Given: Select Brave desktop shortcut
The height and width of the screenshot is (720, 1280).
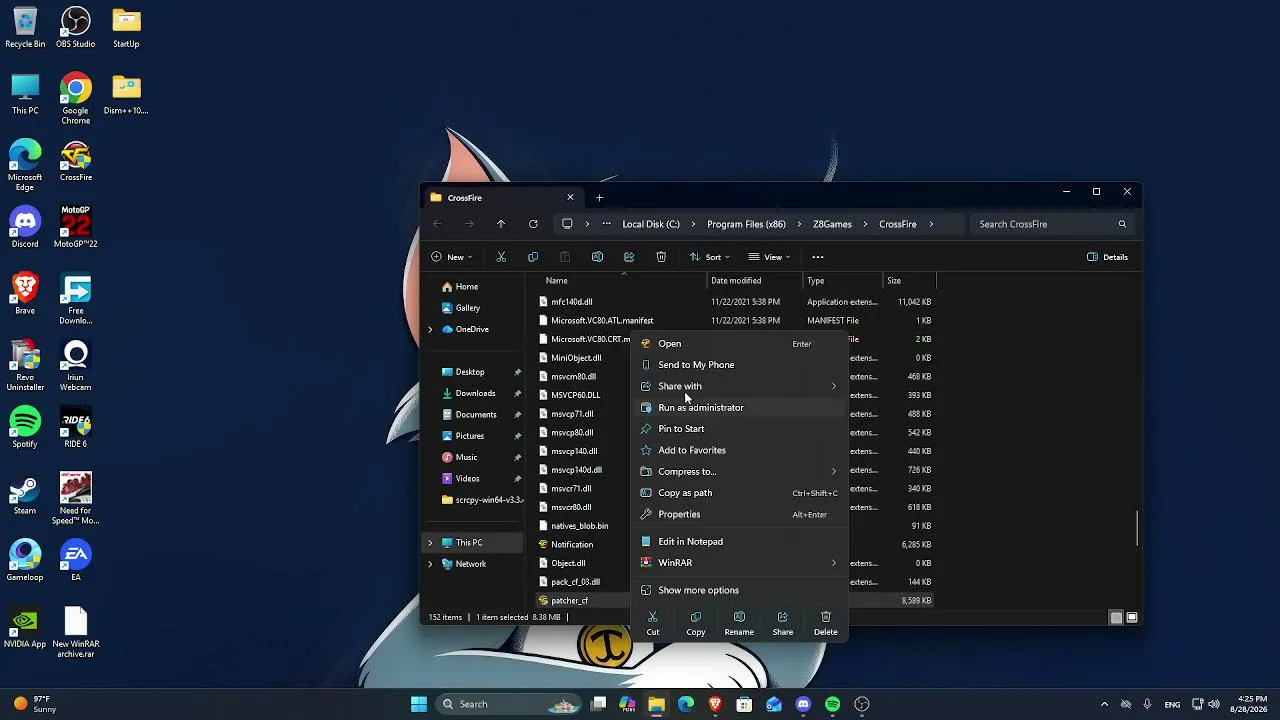Looking at the screenshot, I should (x=25, y=295).
